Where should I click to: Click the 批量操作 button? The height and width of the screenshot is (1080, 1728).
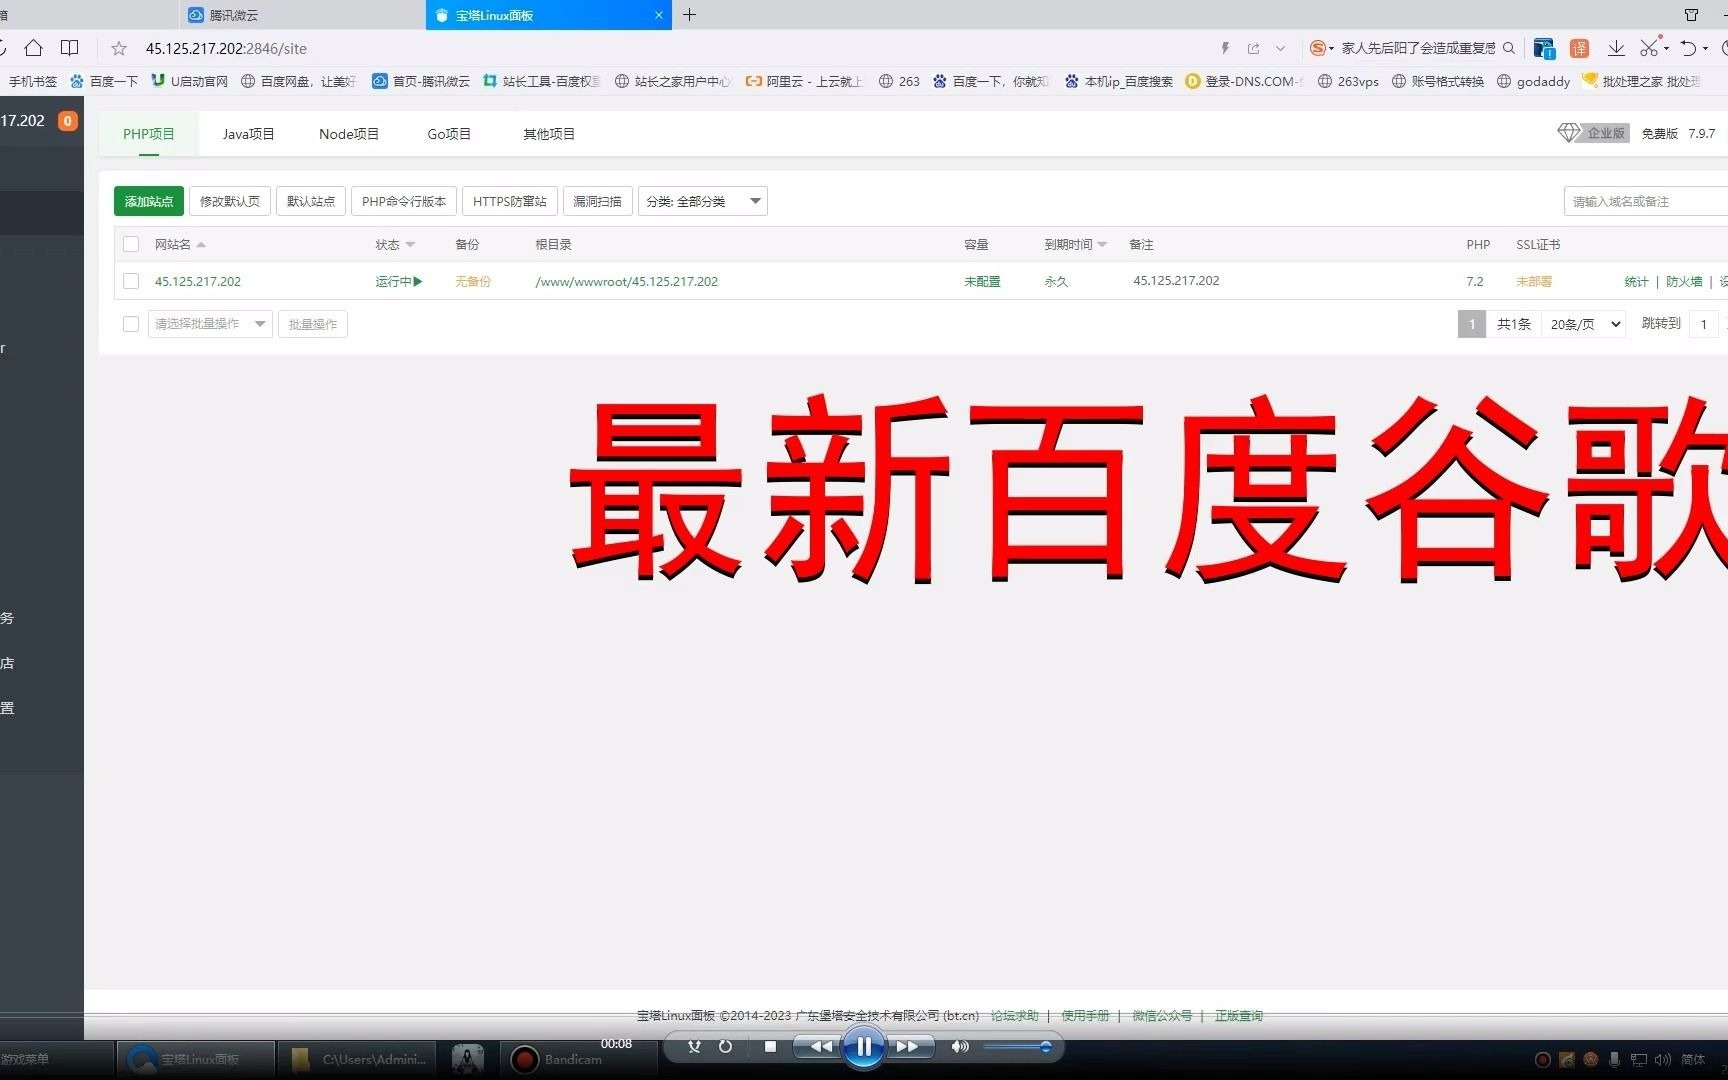[313, 324]
